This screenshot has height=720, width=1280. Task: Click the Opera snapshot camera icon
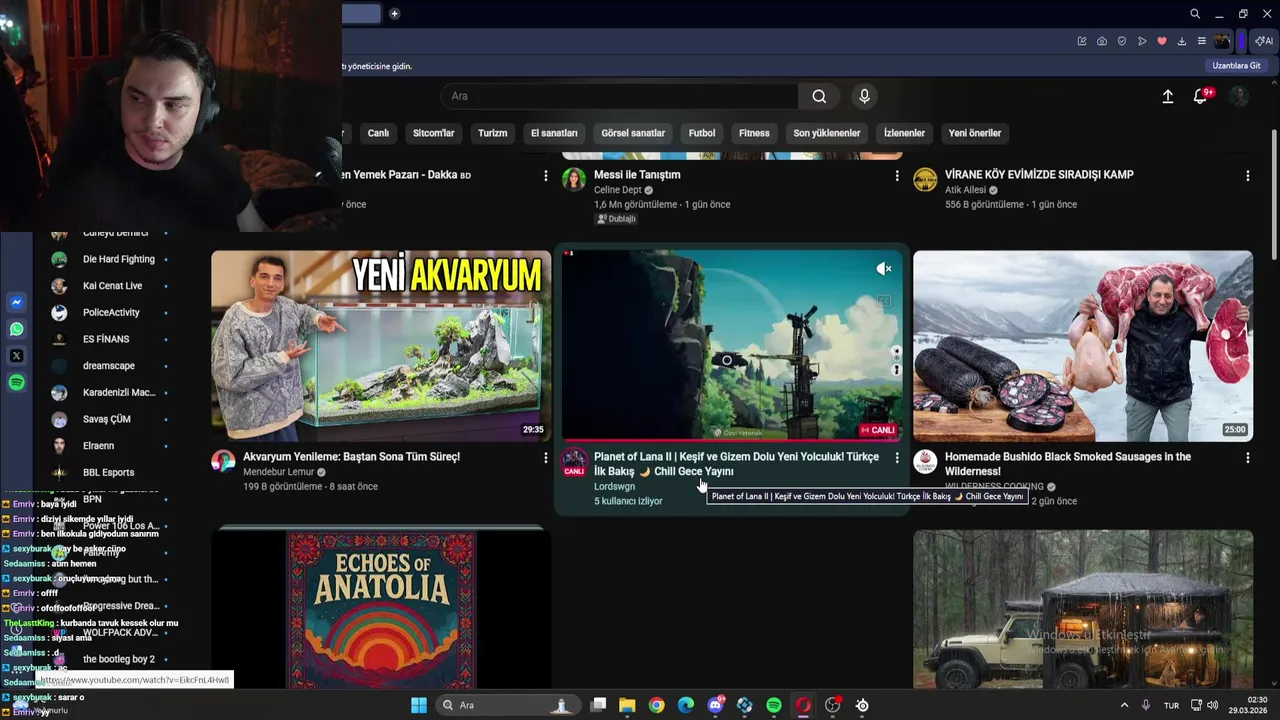coord(1102,41)
